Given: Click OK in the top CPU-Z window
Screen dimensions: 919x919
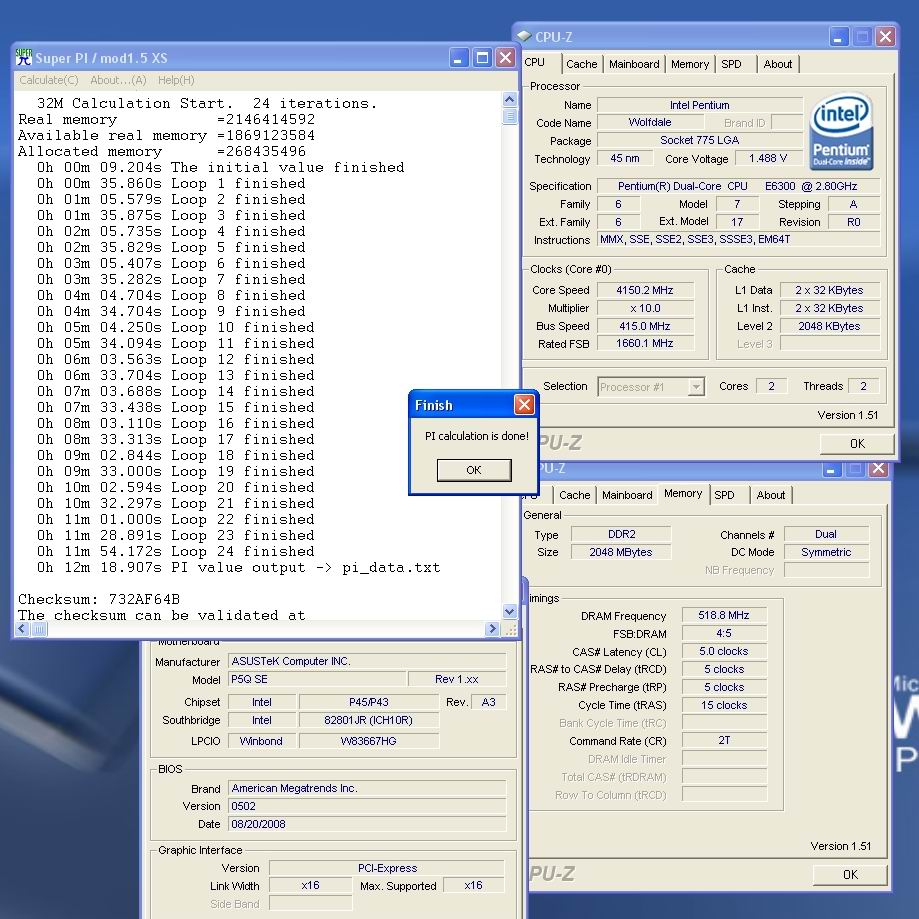Looking at the screenshot, I should click(x=857, y=444).
